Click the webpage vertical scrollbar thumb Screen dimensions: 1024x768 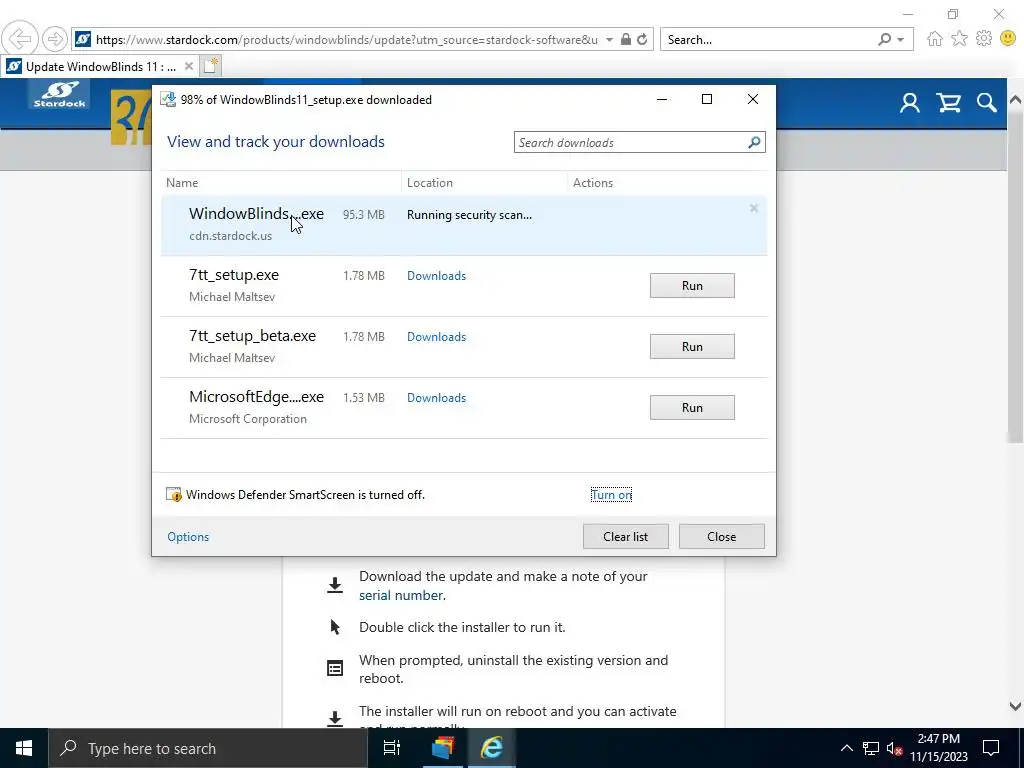coord(1016,276)
